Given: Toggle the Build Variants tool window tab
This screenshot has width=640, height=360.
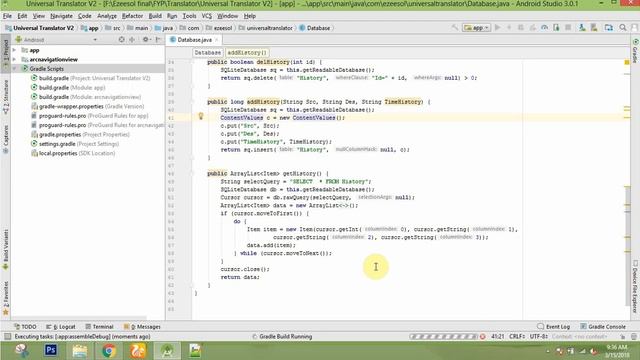Looking at the screenshot, I should click(6, 249).
